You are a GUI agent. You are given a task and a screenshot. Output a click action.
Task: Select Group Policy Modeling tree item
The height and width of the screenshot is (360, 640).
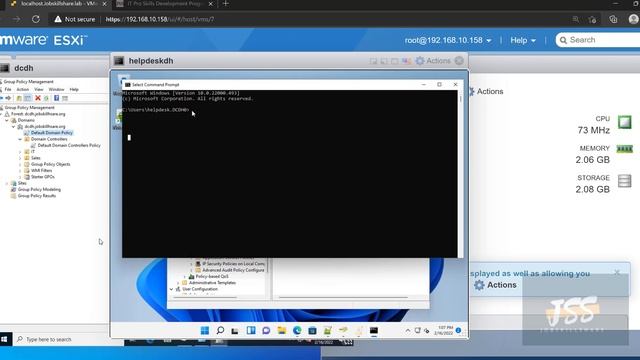tap(39, 189)
